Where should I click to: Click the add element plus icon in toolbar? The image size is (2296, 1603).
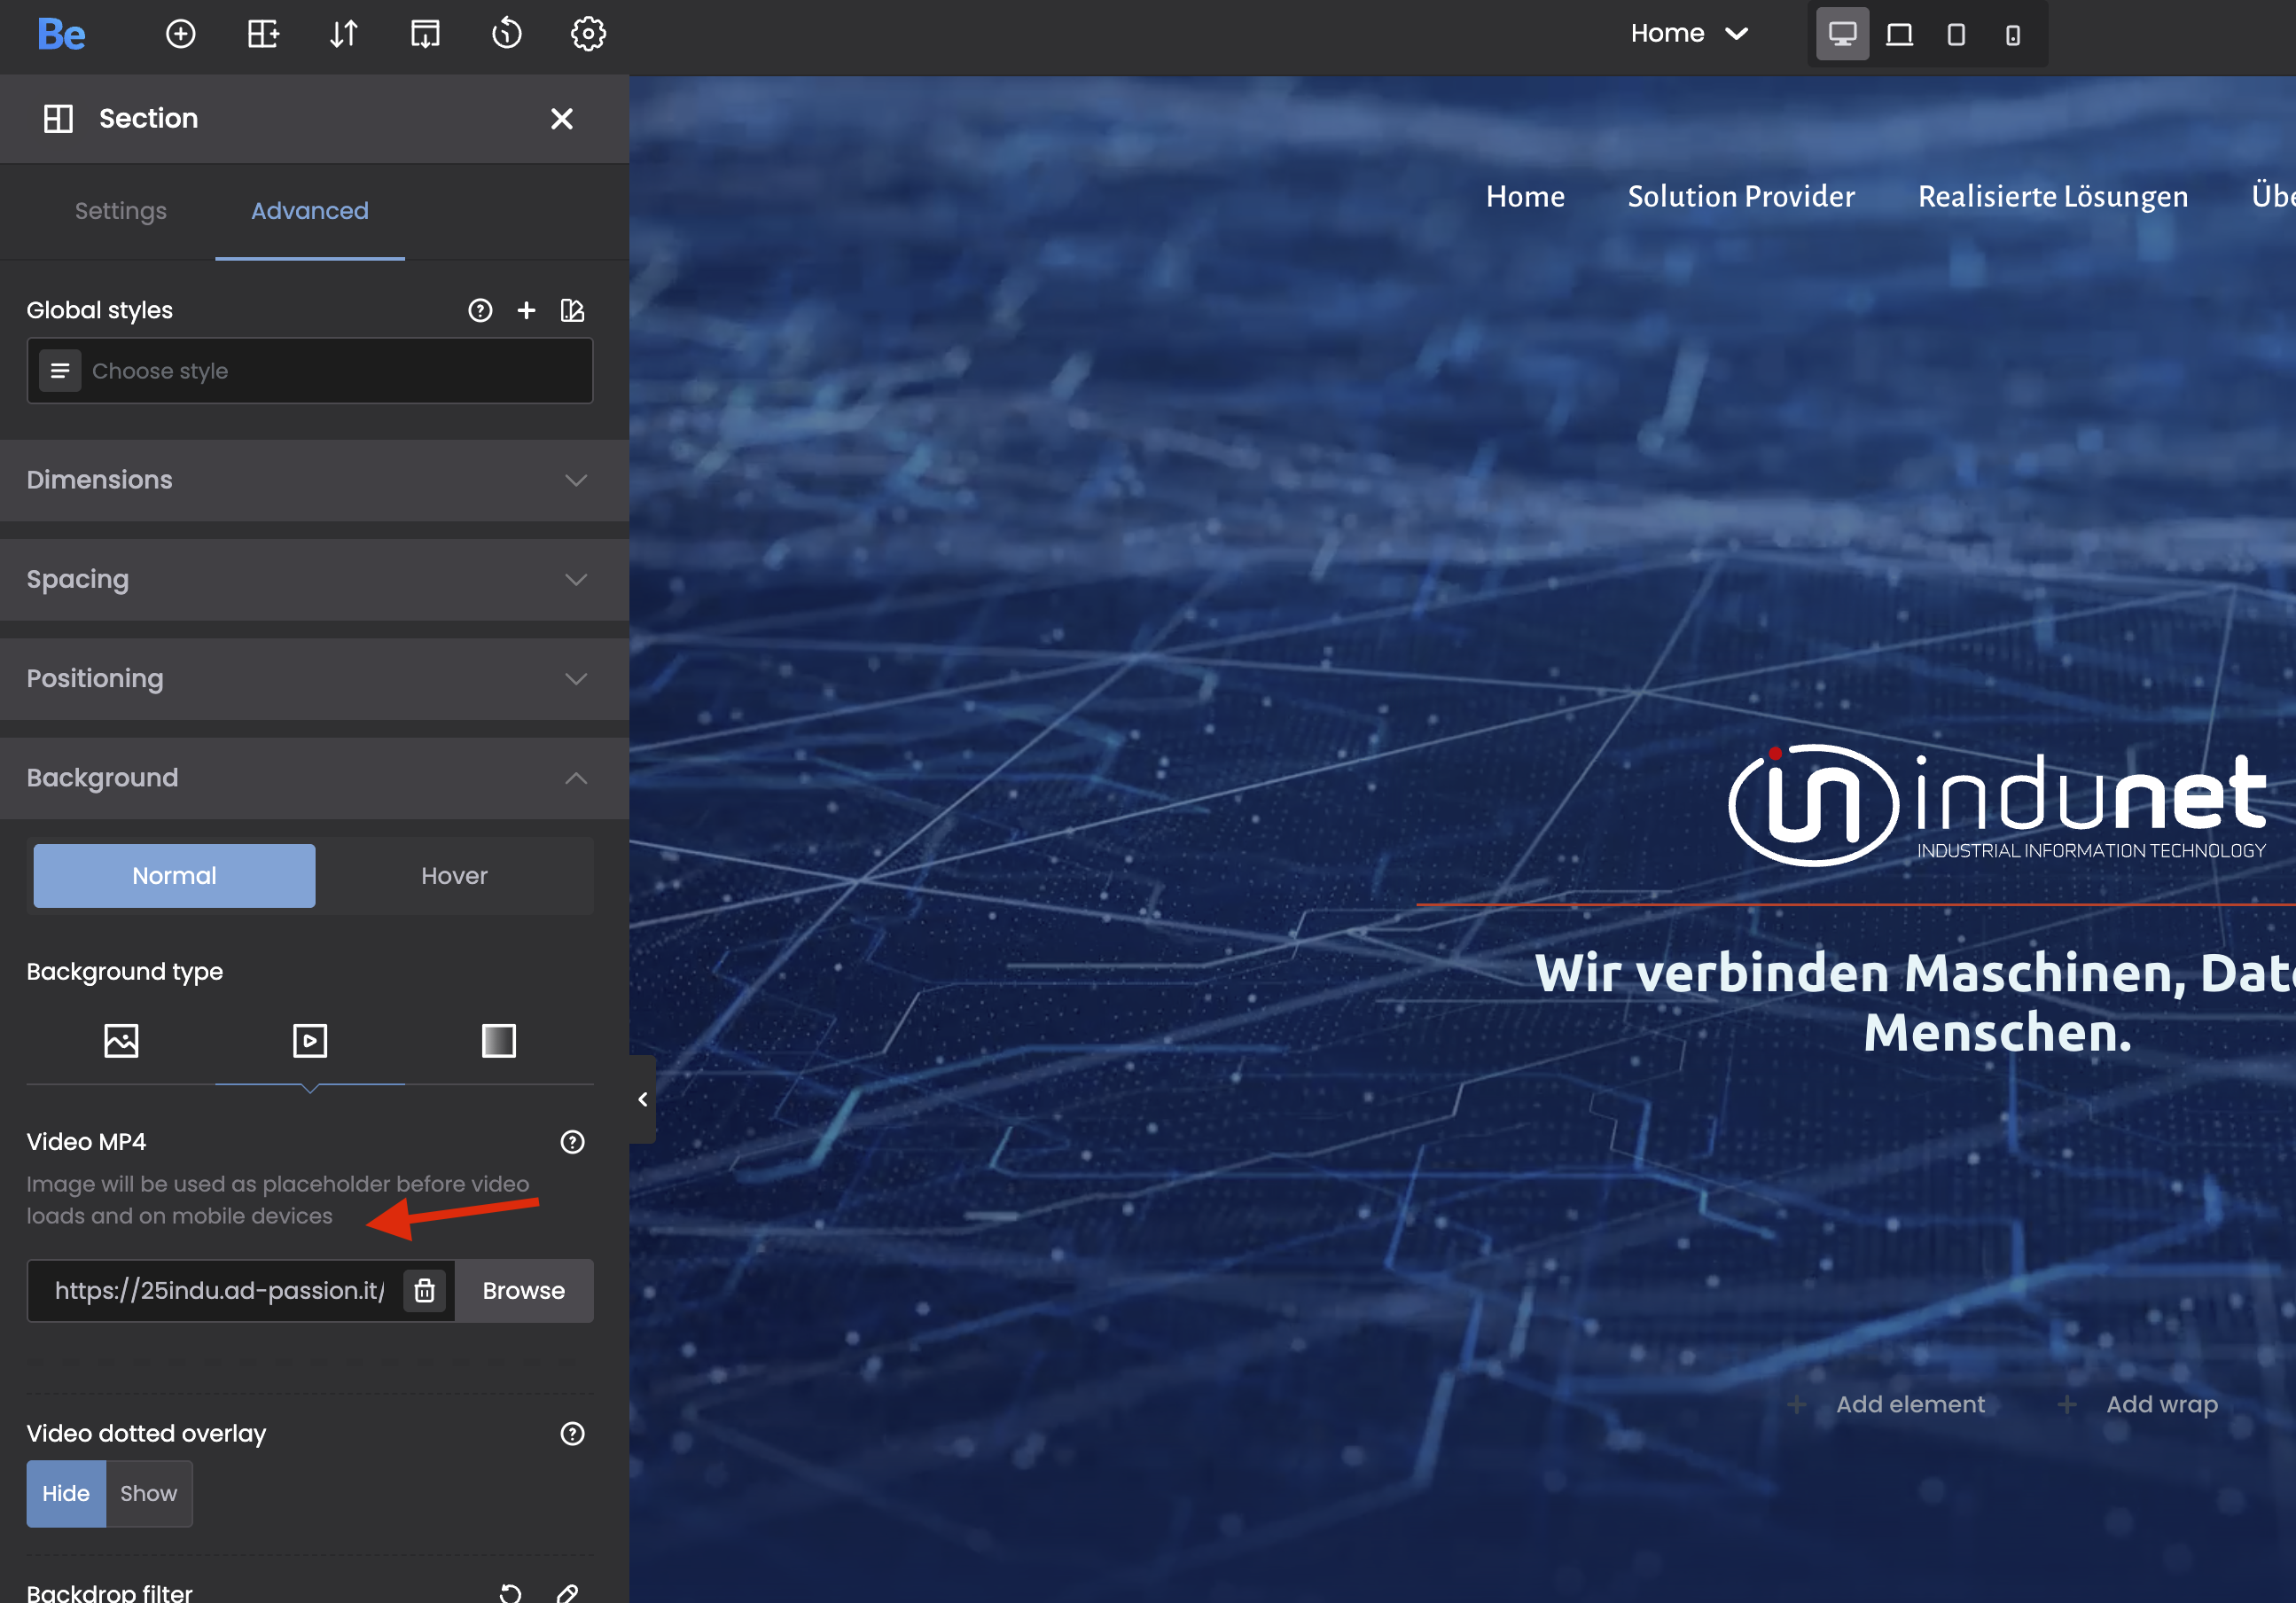(180, 34)
